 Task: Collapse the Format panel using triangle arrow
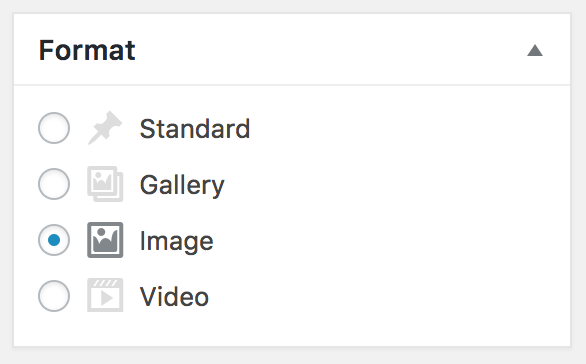[x=535, y=50]
